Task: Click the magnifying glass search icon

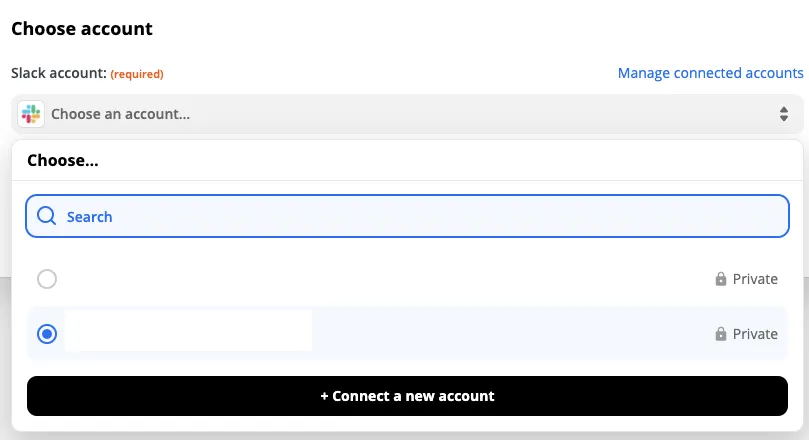Action: (46, 216)
